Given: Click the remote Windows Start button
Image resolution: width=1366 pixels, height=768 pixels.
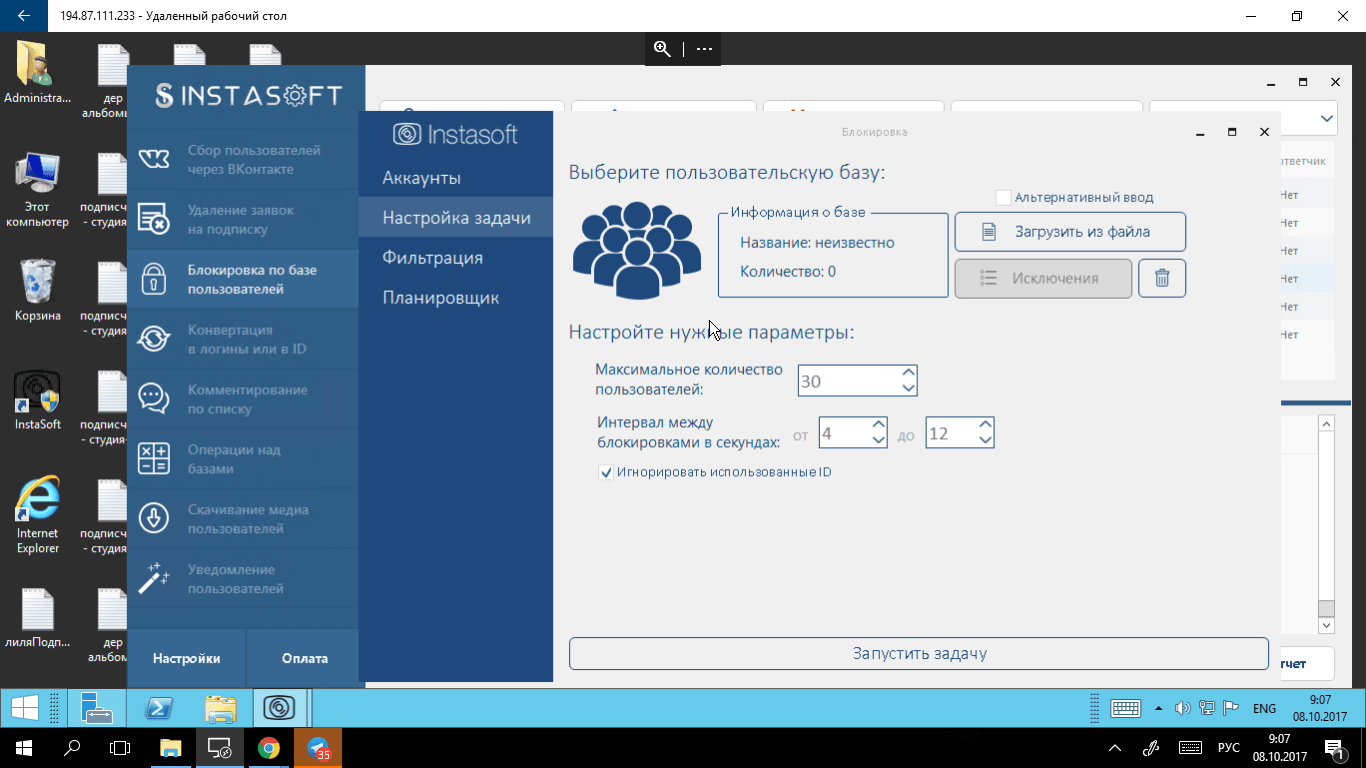Looking at the screenshot, I should [24, 708].
